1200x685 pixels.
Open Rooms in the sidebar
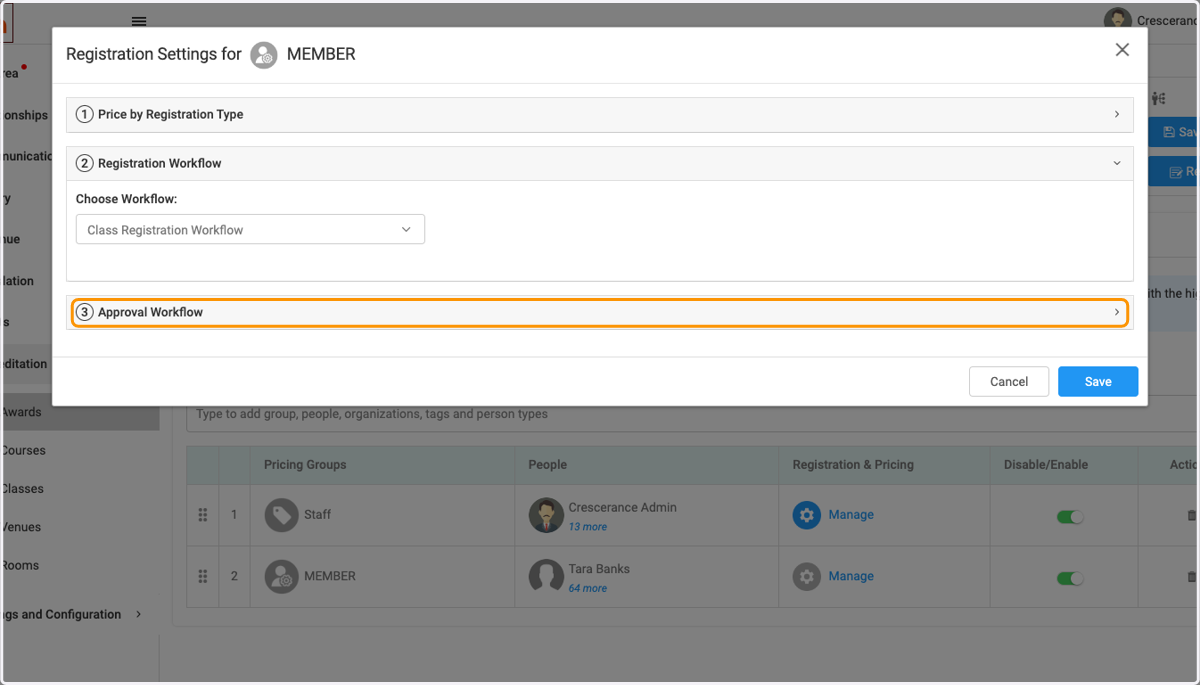point(19,565)
